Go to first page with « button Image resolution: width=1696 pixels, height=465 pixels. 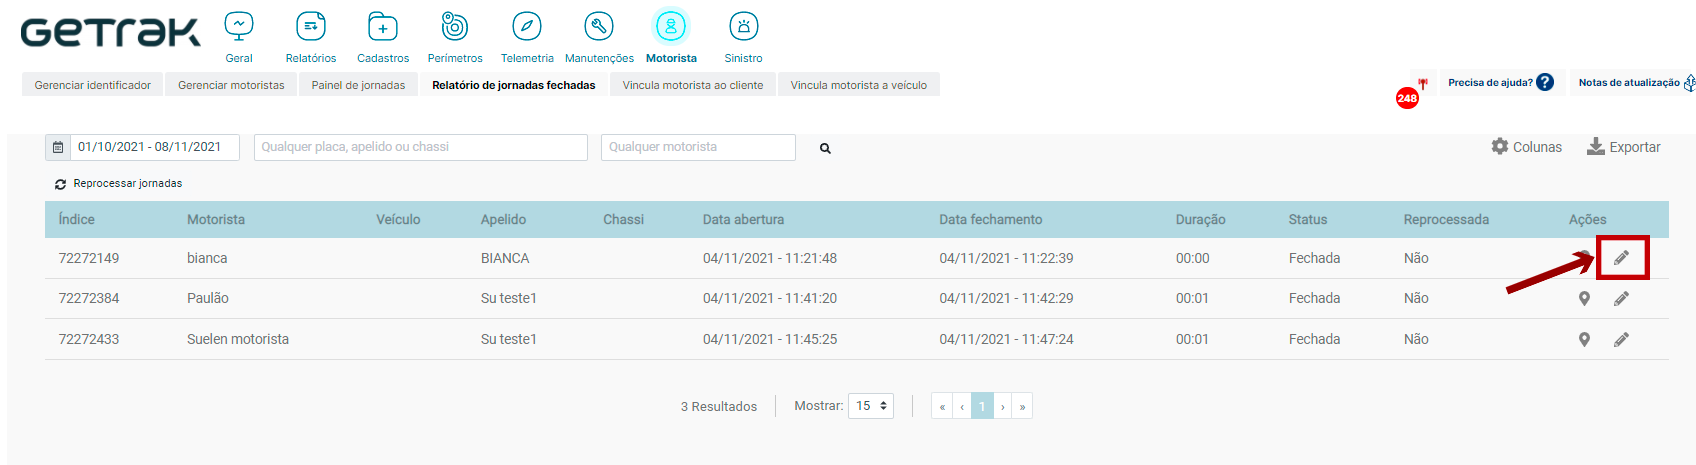click(942, 406)
